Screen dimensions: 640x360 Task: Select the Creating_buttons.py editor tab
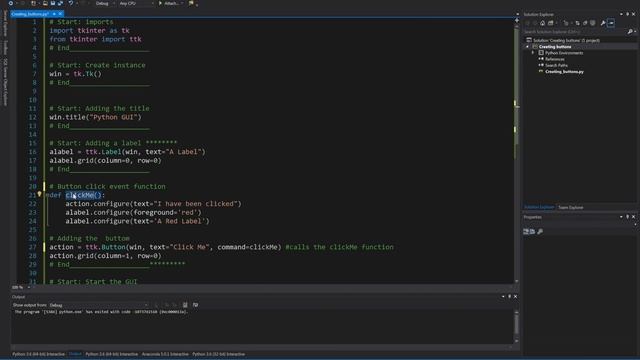(30, 14)
